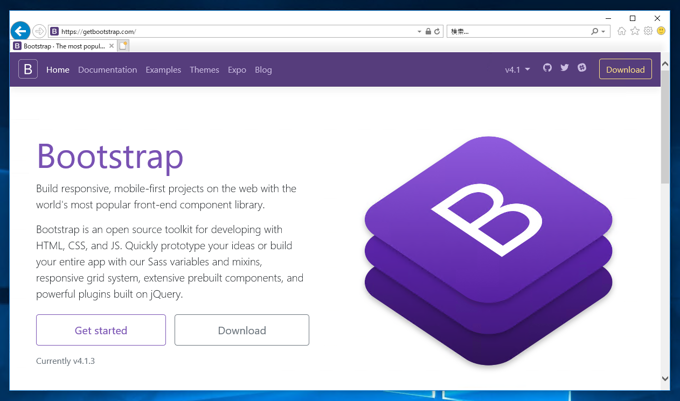This screenshot has width=680, height=401.
Task: Maximize the browser window
Action: pos(632,18)
